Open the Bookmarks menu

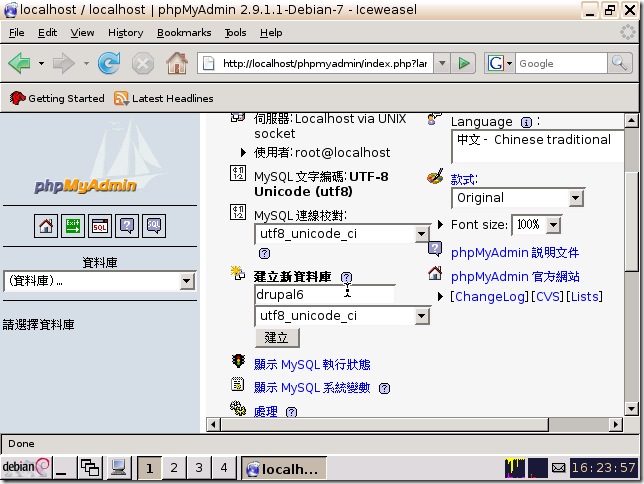[184, 32]
